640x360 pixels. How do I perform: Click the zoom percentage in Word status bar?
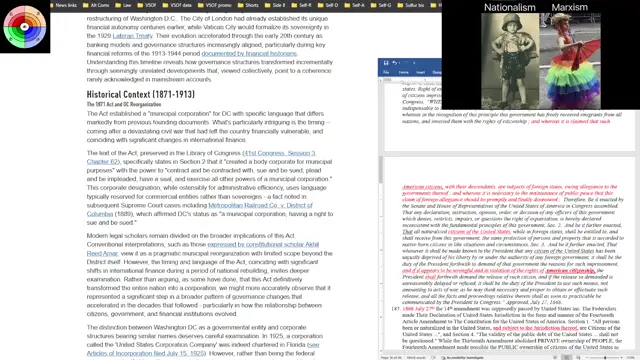coord(630,358)
